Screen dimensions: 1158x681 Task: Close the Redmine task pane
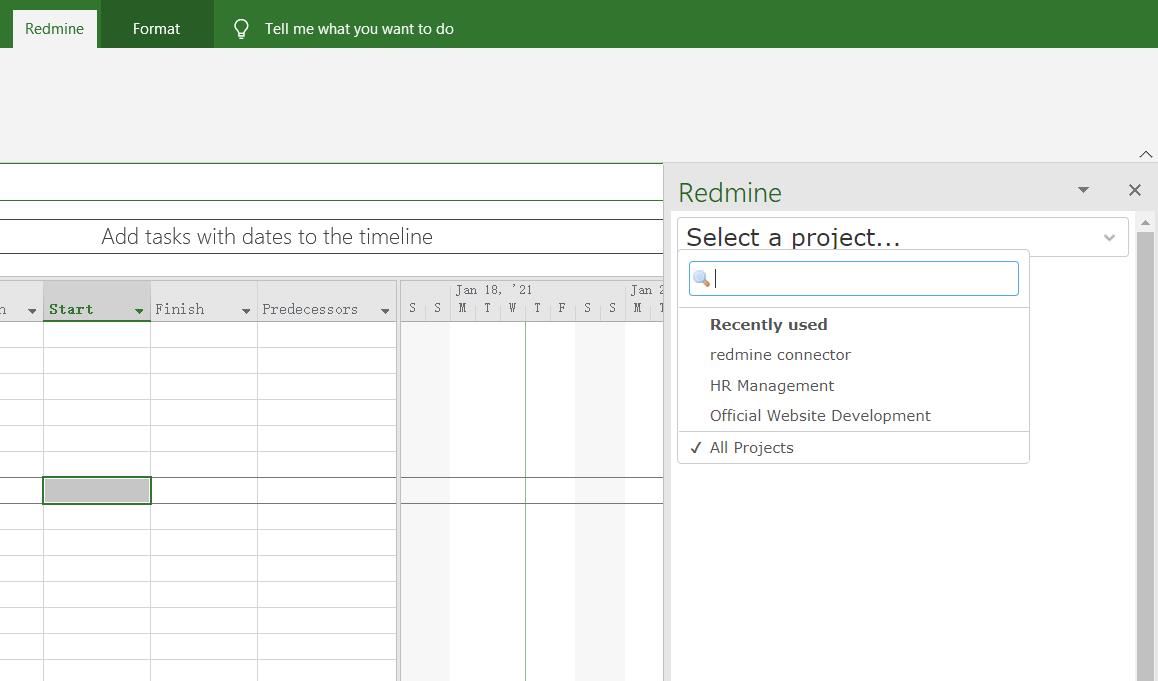[1135, 191]
